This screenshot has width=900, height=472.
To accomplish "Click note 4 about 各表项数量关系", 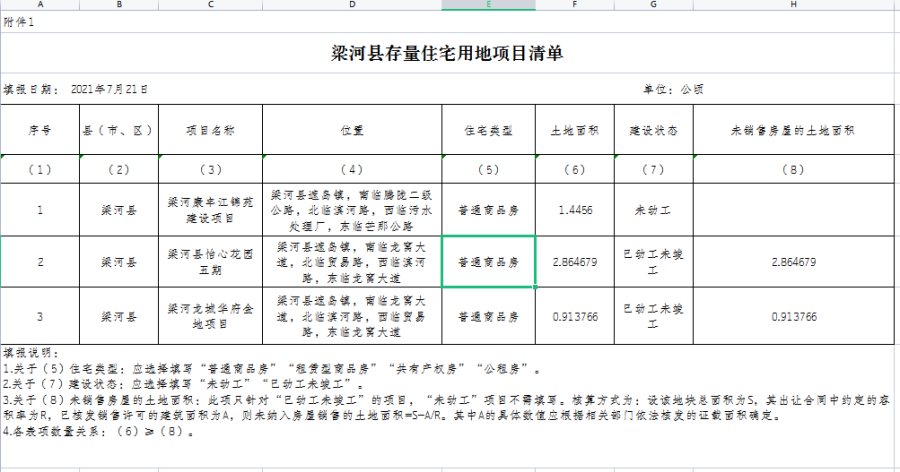I will pos(98,431).
